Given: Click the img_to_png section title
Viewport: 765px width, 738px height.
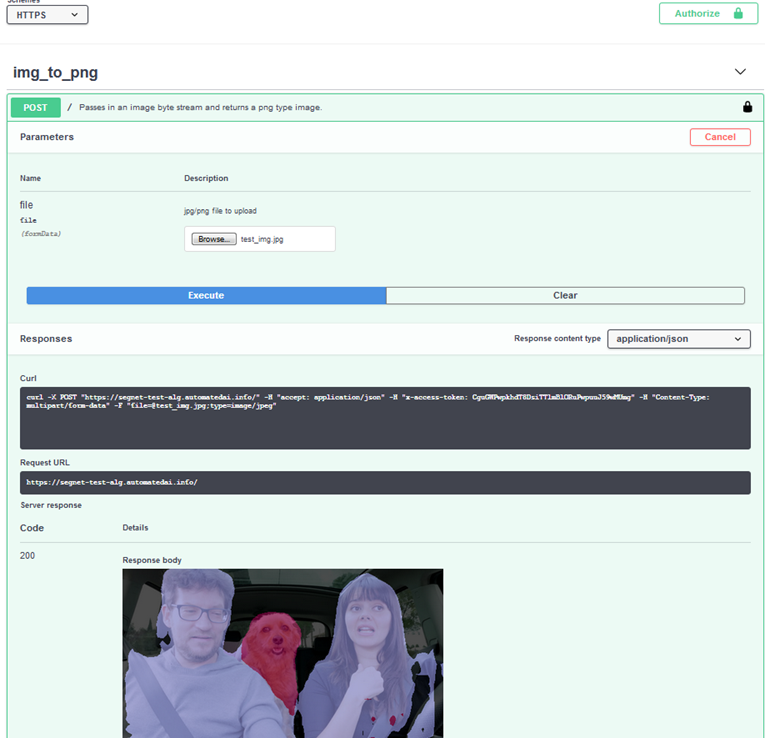Looking at the screenshot, I should [55, 72].
